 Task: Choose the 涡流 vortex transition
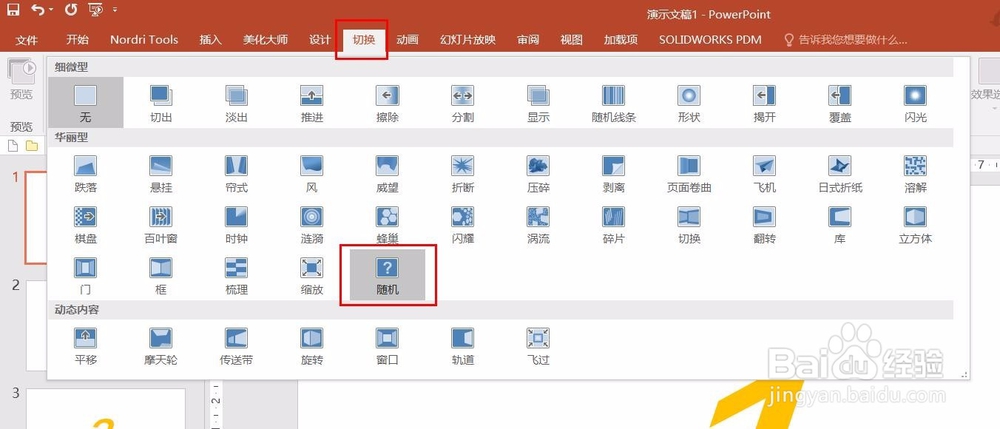coord(538,224)
